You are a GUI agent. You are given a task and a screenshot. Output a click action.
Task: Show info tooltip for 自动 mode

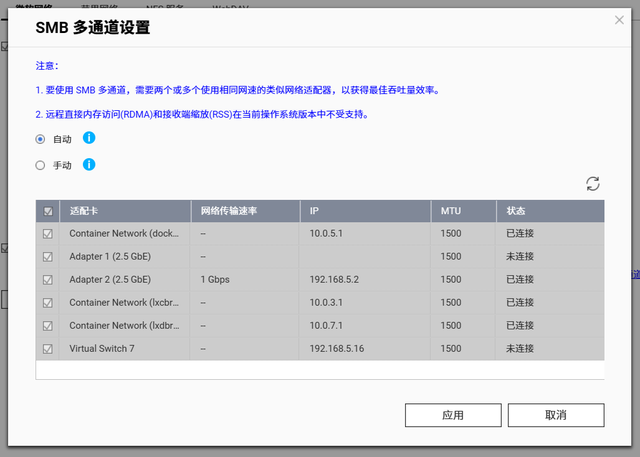click(x=89, y=138)
